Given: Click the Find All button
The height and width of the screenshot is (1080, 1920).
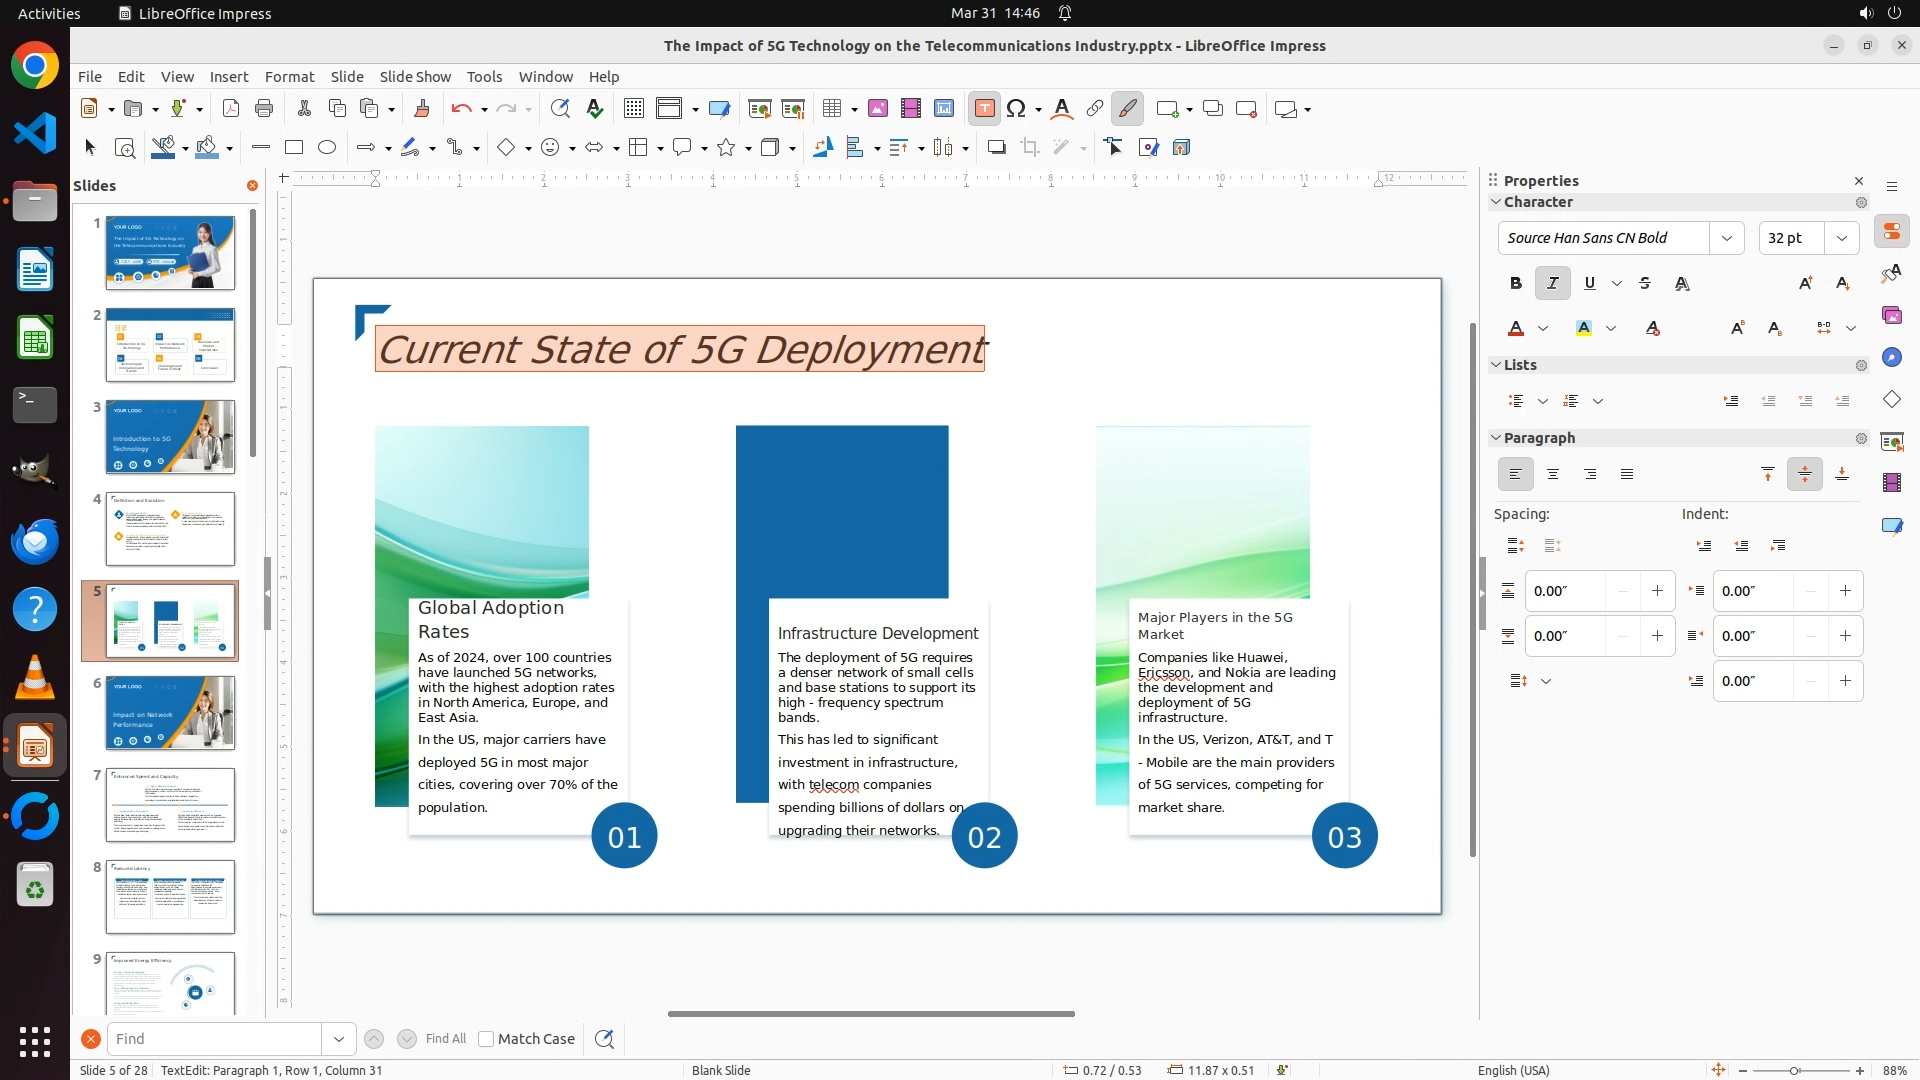Looking at the screenshot, I should click(x=445, y=1039).
